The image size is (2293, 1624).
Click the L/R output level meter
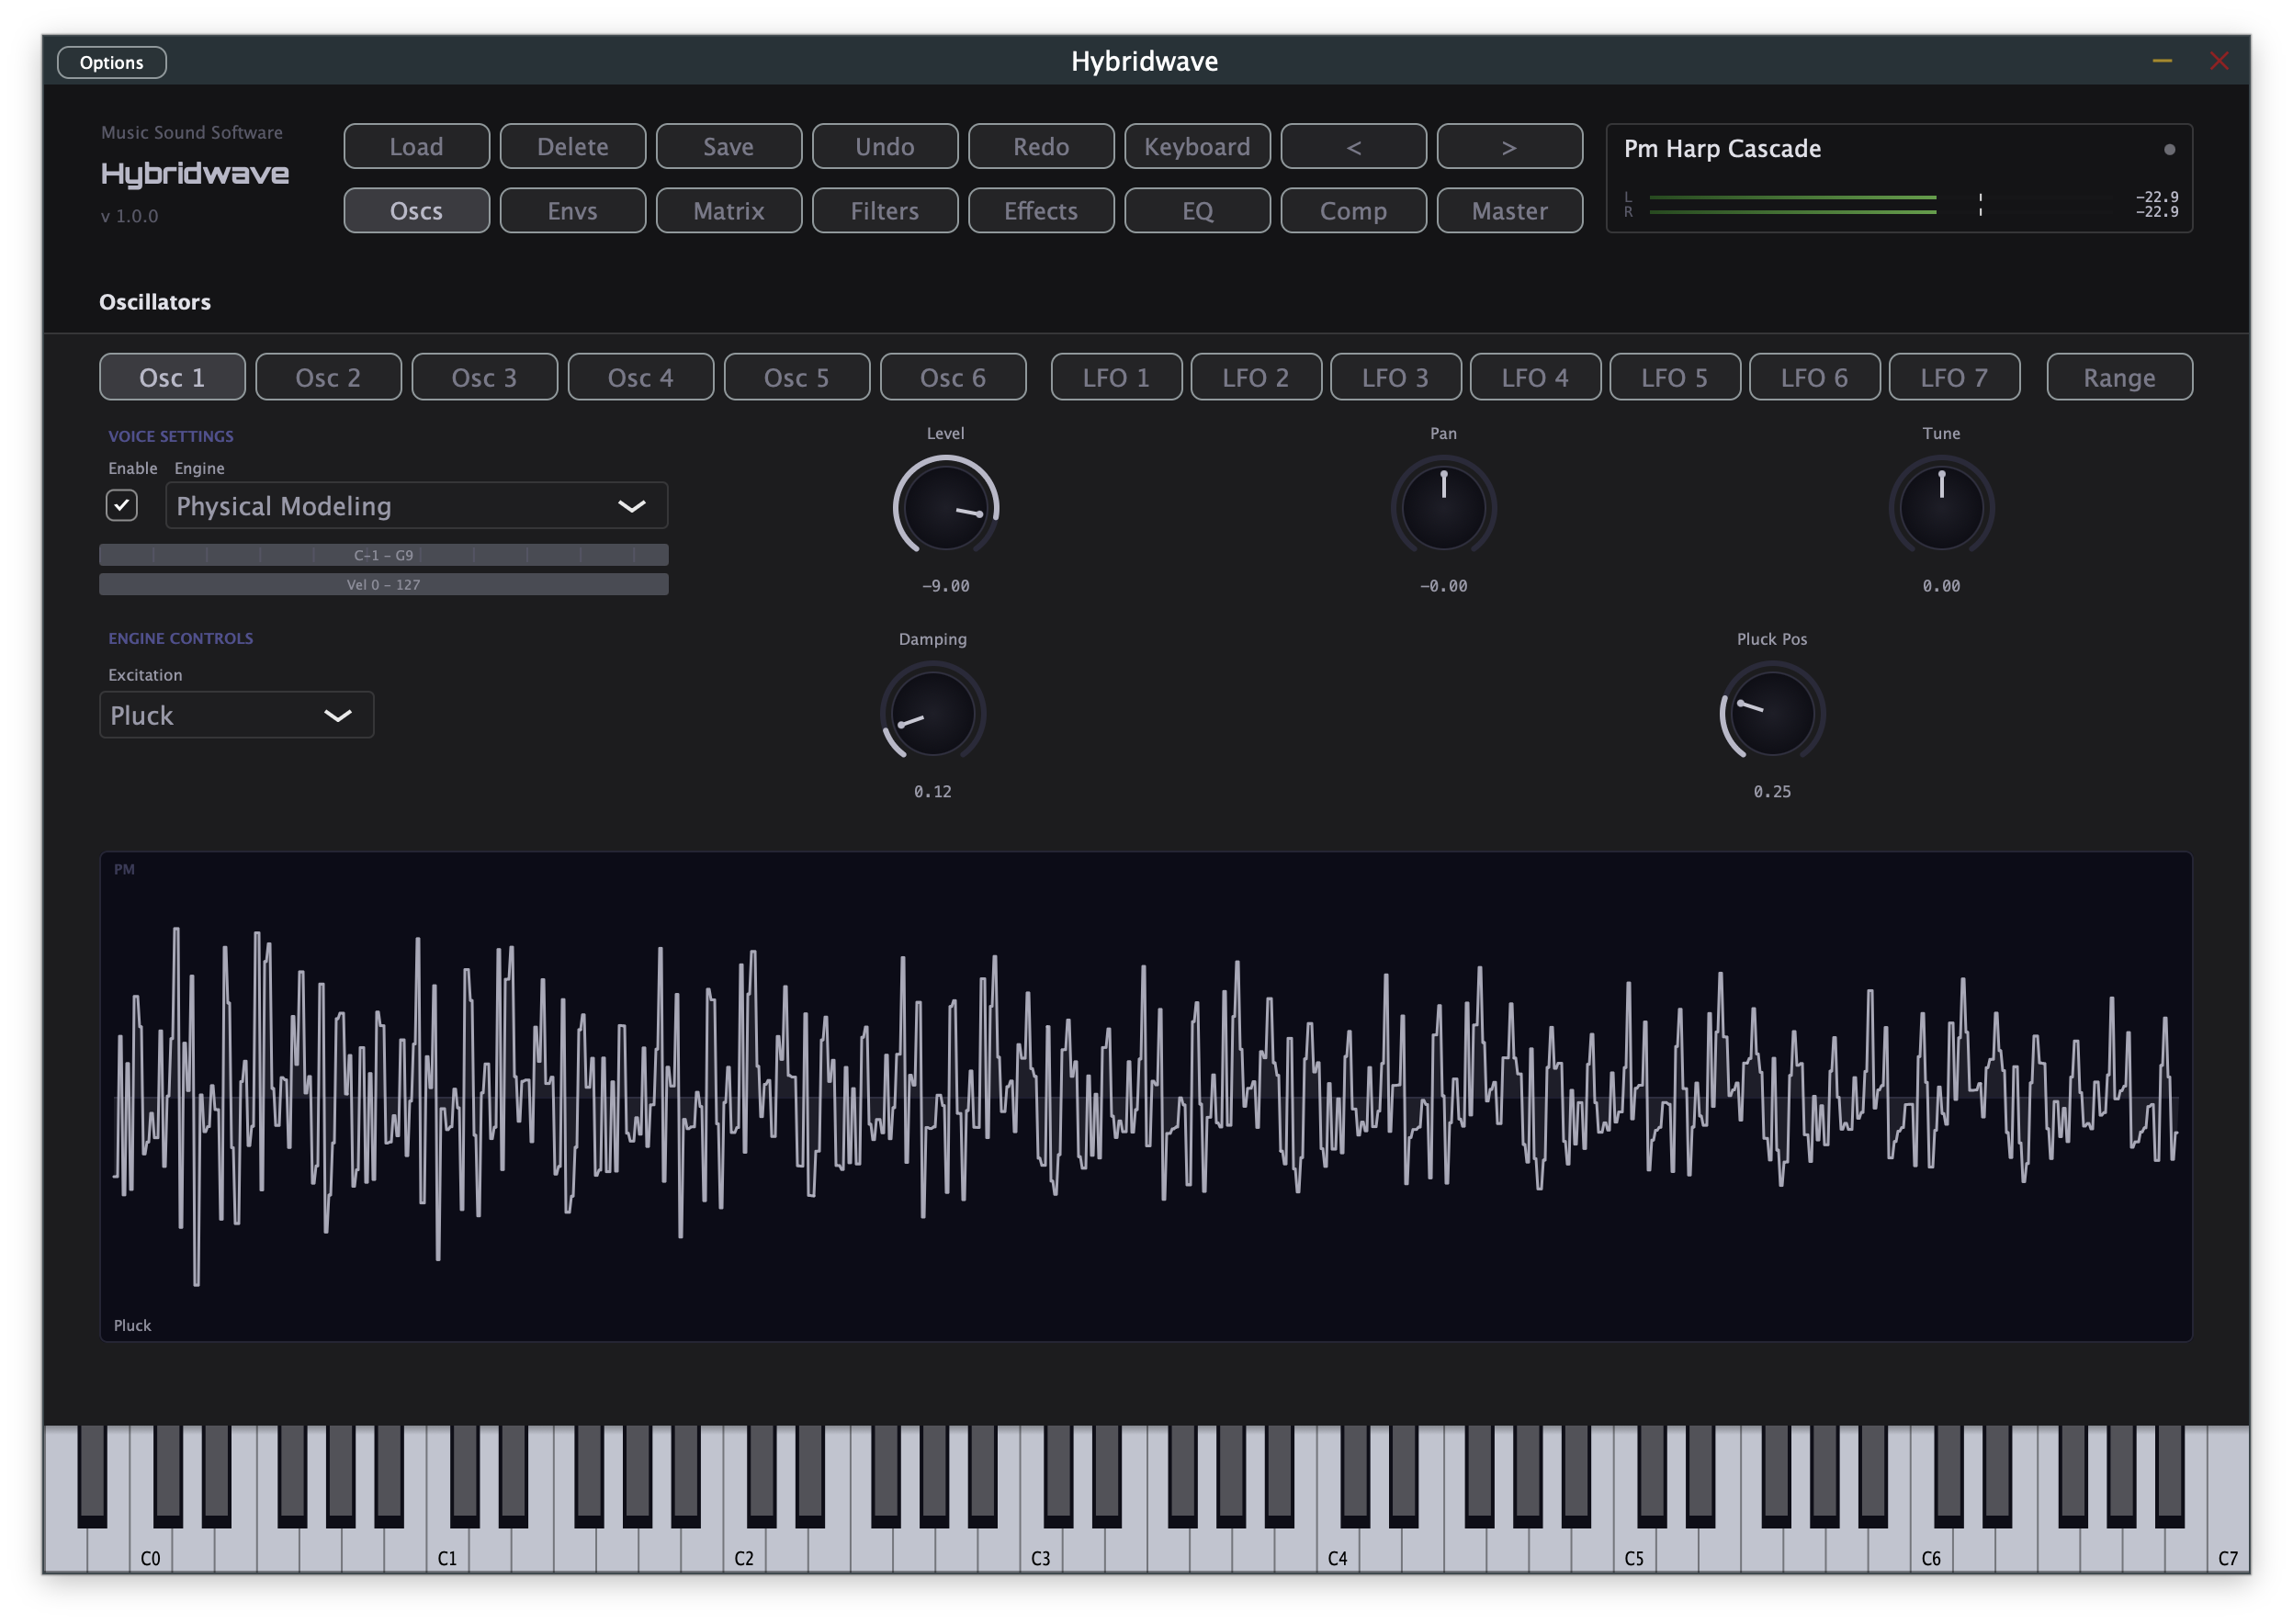click(x=1900, y=204)
